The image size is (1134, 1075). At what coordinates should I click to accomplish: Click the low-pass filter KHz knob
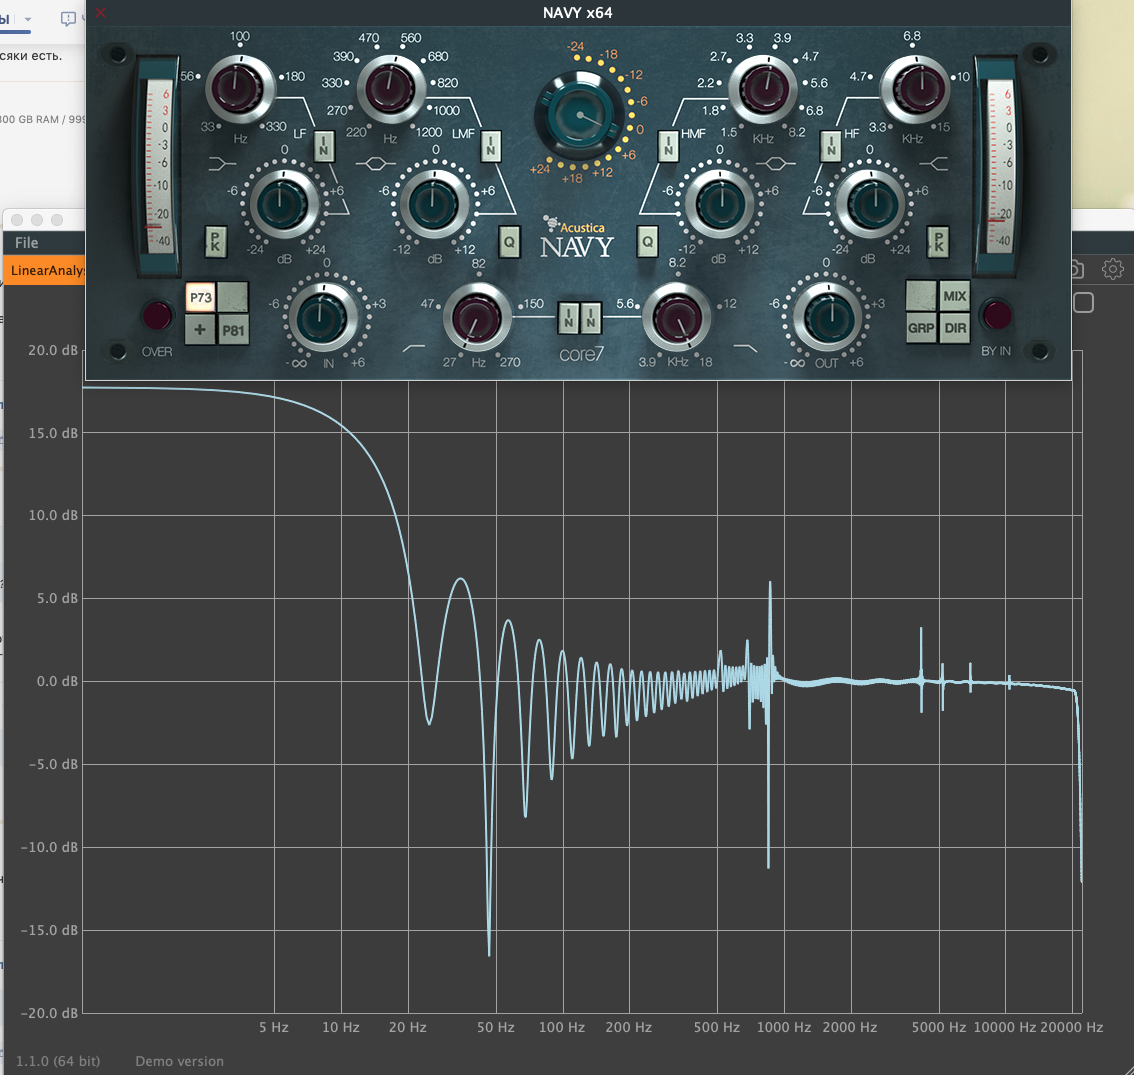coord(677,317)
